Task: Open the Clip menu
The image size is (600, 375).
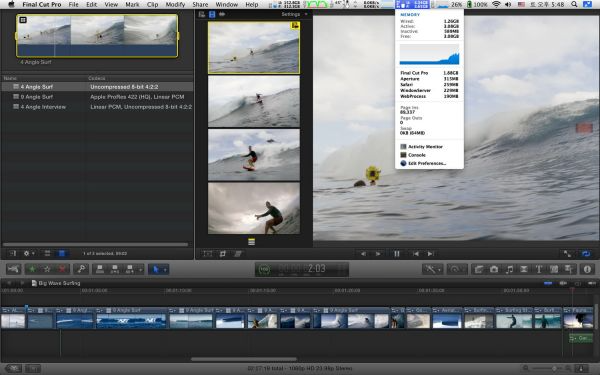Action: [x=152, y=5]
